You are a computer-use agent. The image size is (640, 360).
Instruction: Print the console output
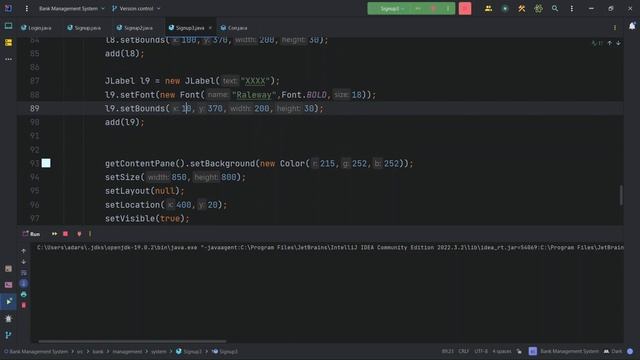point(24,294)
